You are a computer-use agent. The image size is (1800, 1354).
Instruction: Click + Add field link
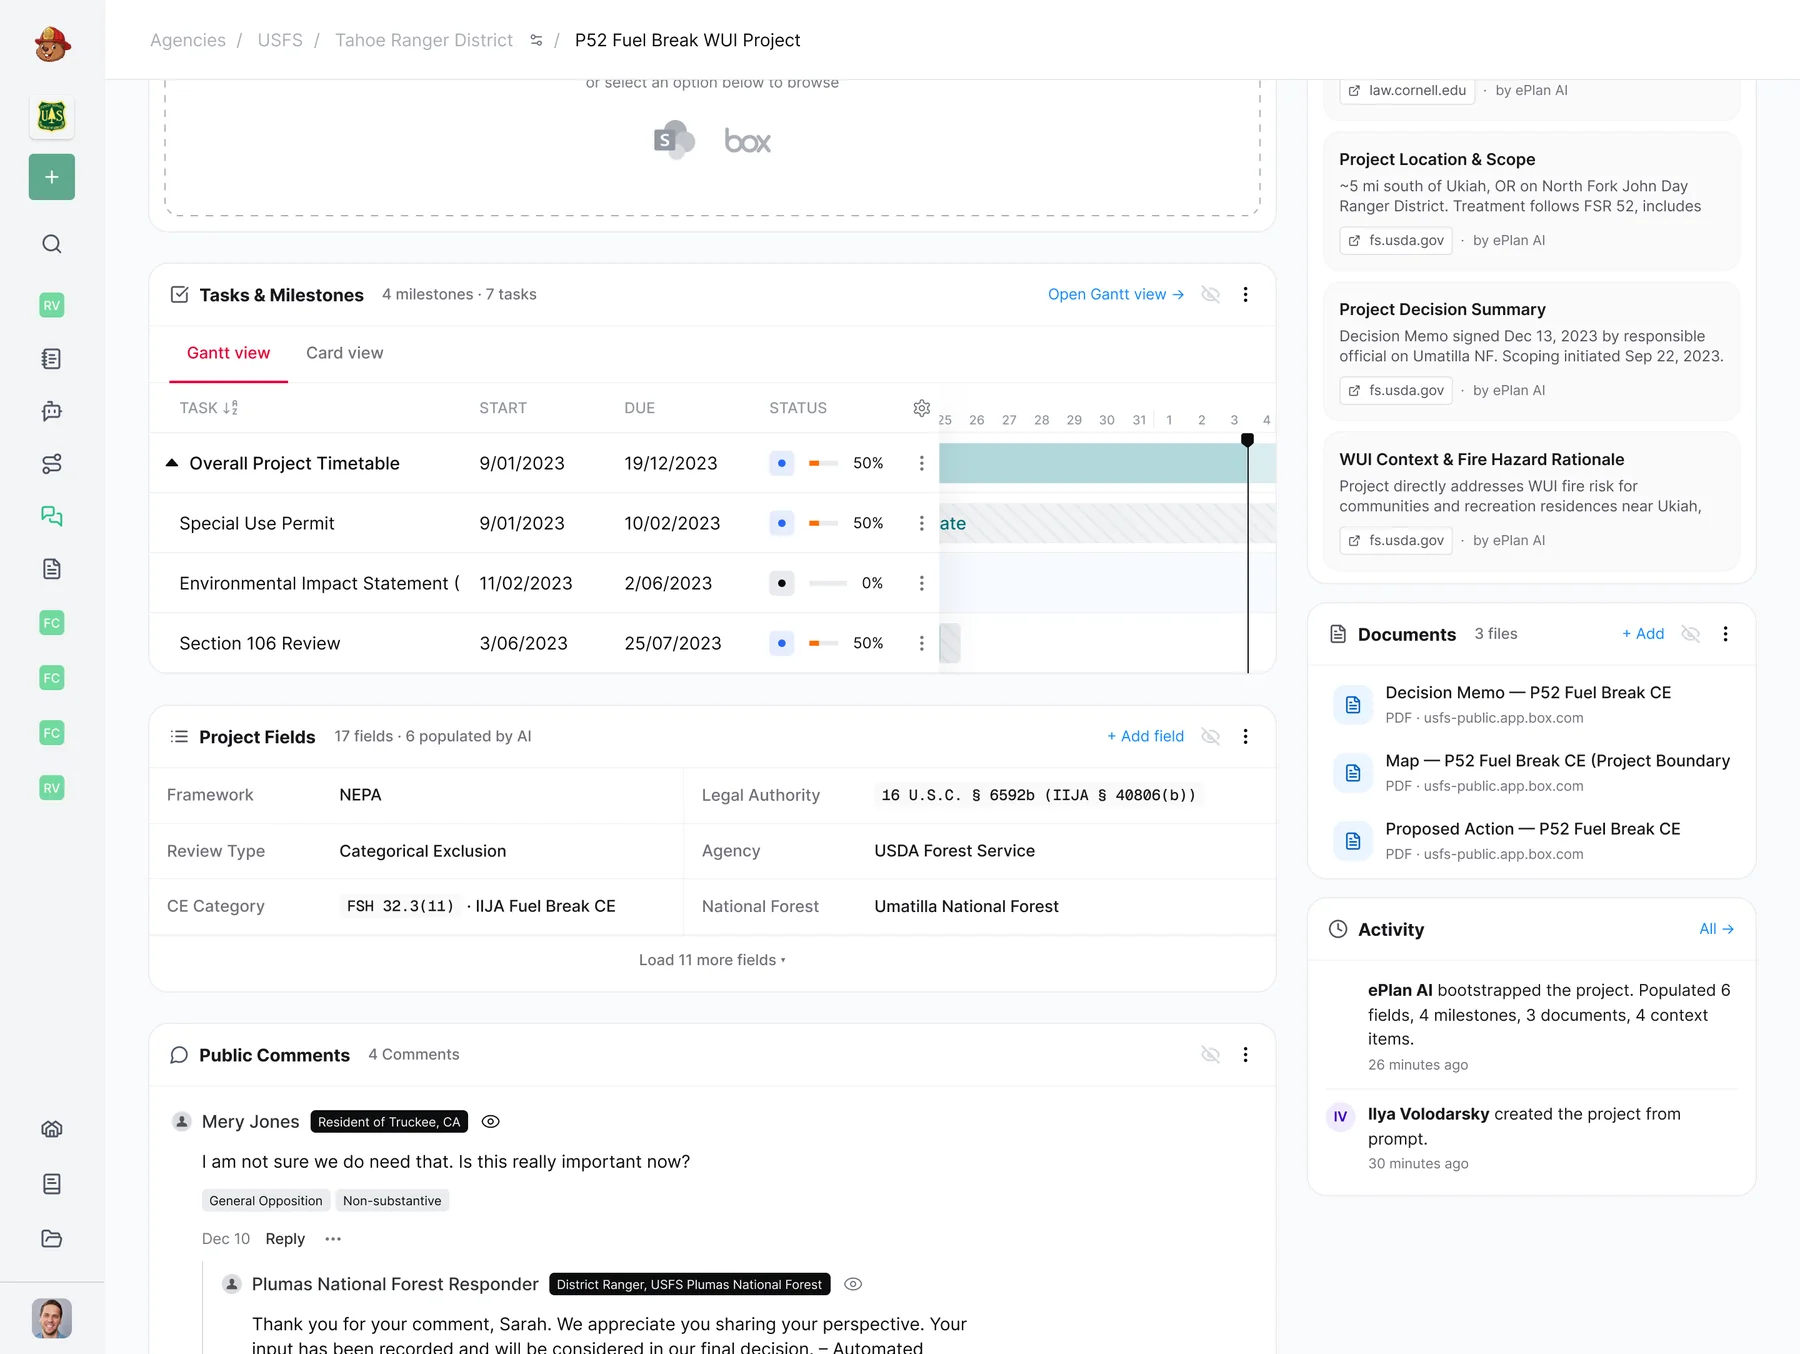pyautogui.click(x=1145, y=736)
